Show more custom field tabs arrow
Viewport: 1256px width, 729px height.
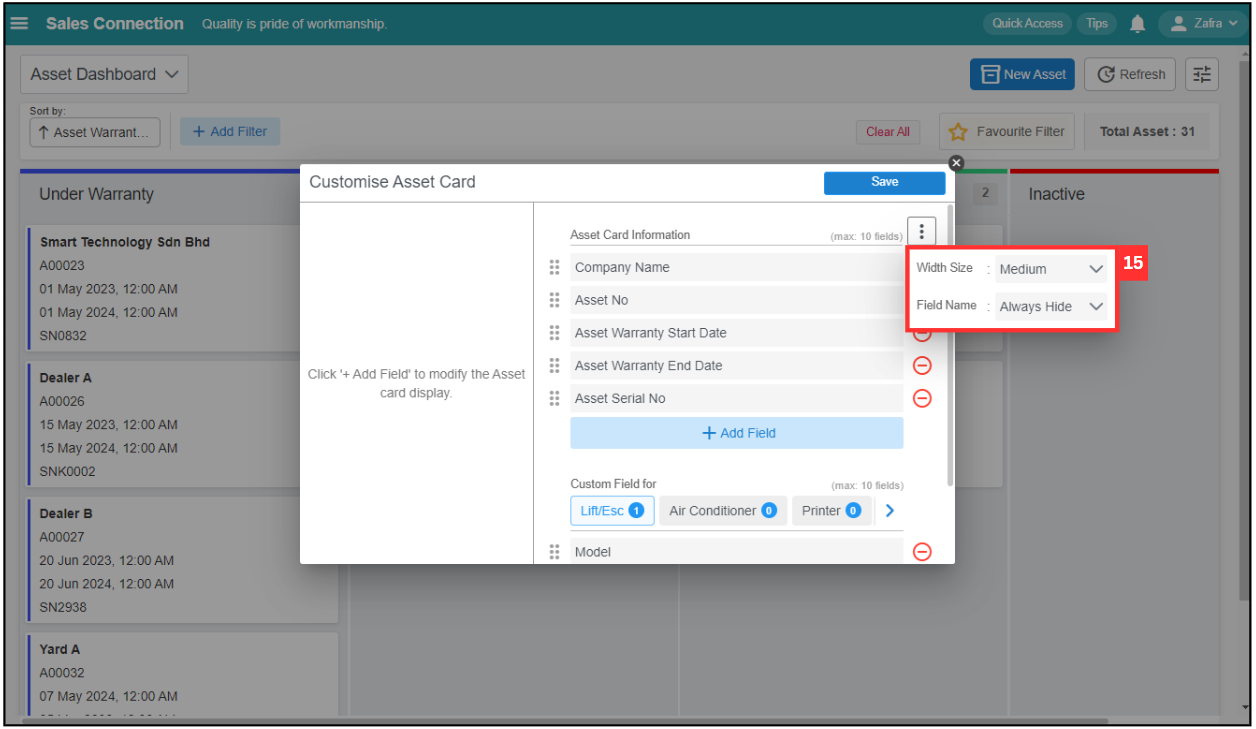[890, 511]
